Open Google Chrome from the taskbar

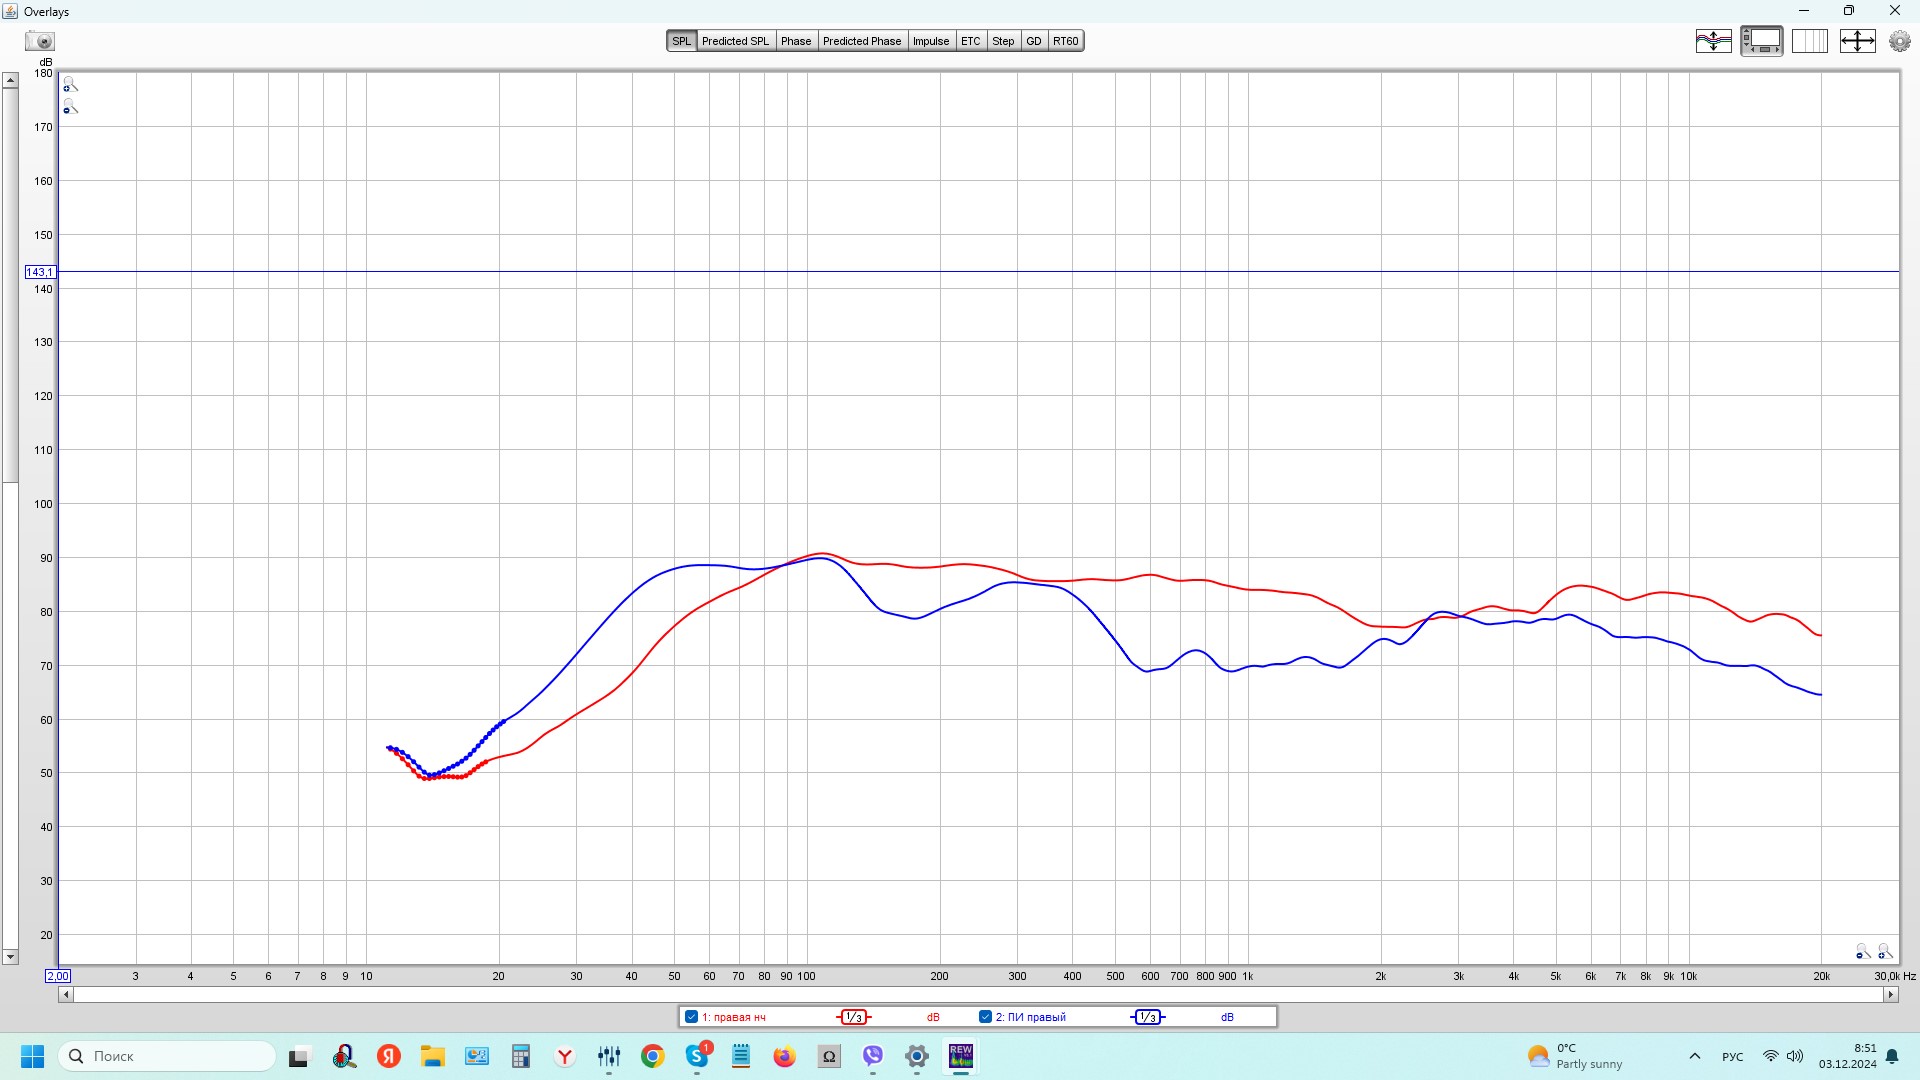pos(653,1056)
